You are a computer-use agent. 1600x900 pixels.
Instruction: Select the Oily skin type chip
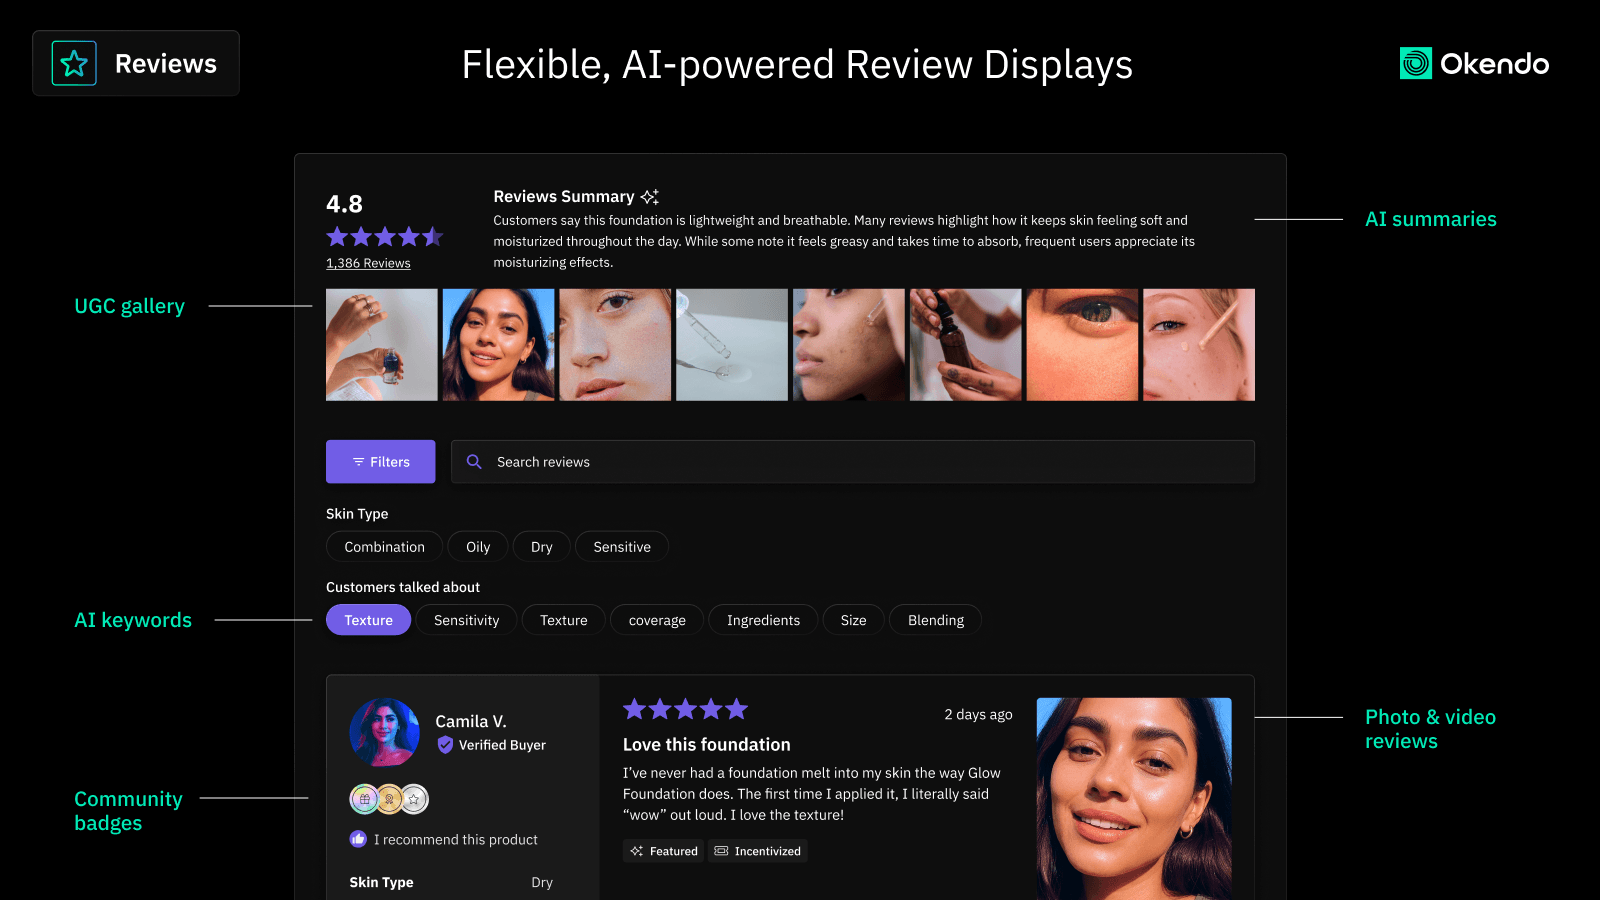click(478, 547)
